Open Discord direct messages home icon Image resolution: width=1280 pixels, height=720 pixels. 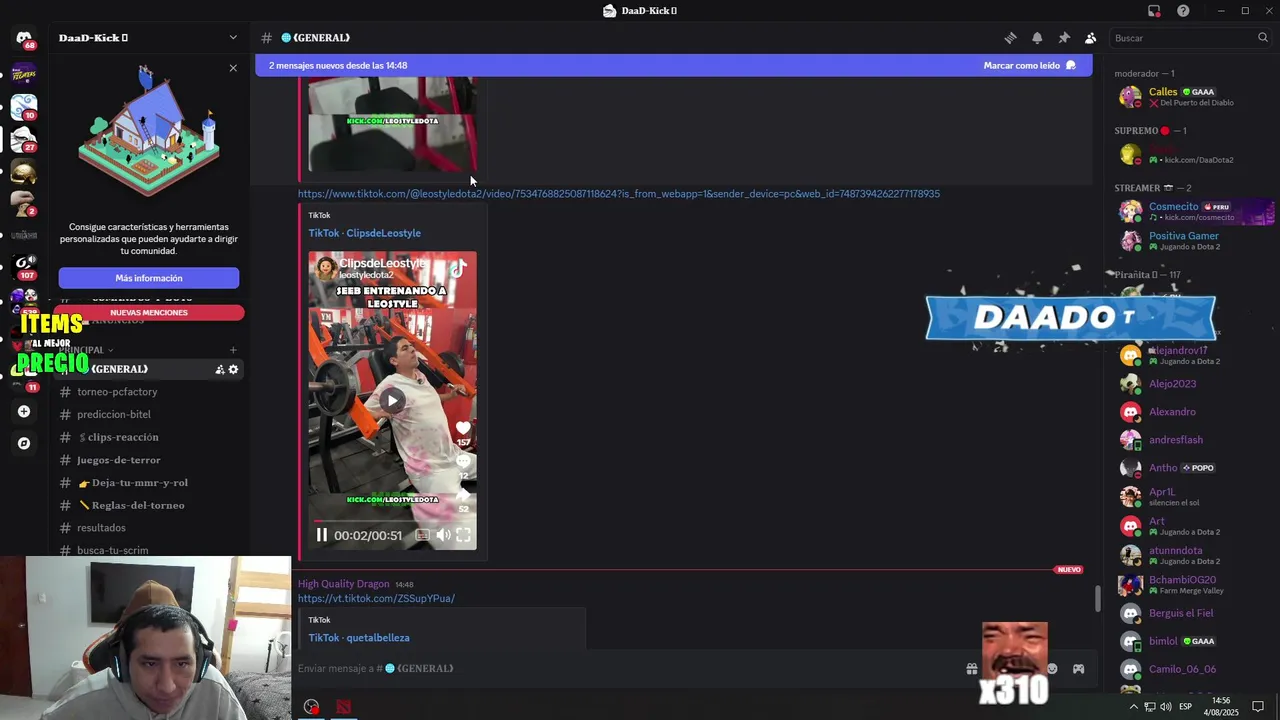[x=24, y=38]
